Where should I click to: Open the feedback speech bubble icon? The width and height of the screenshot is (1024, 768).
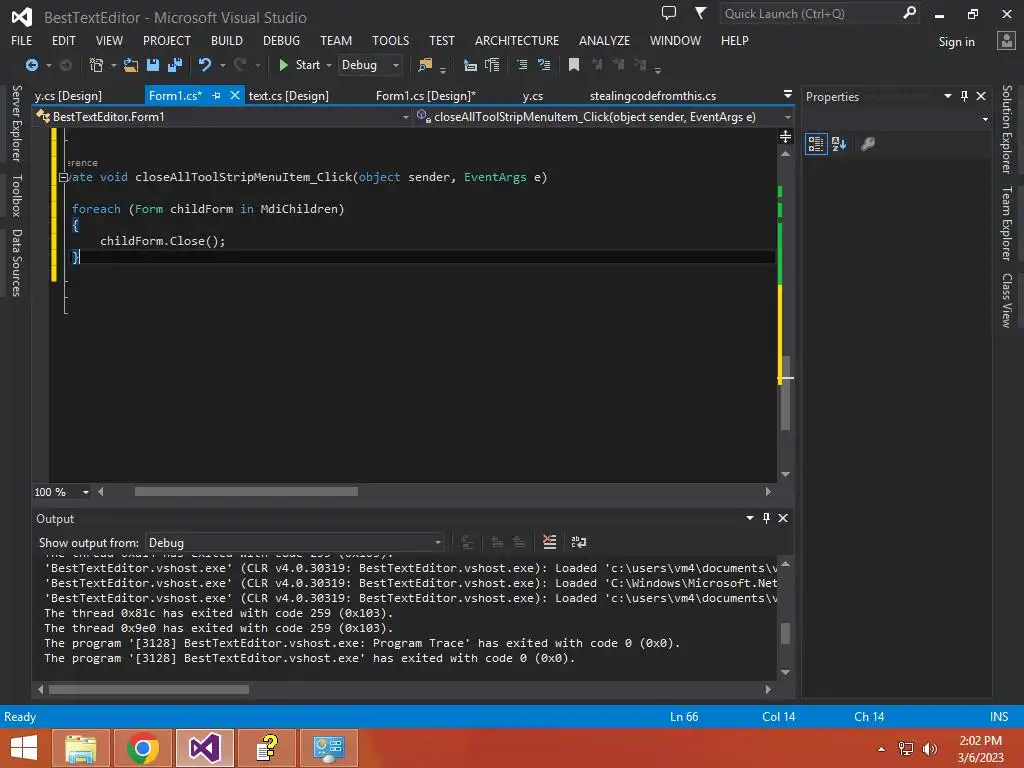pos(669,13)
